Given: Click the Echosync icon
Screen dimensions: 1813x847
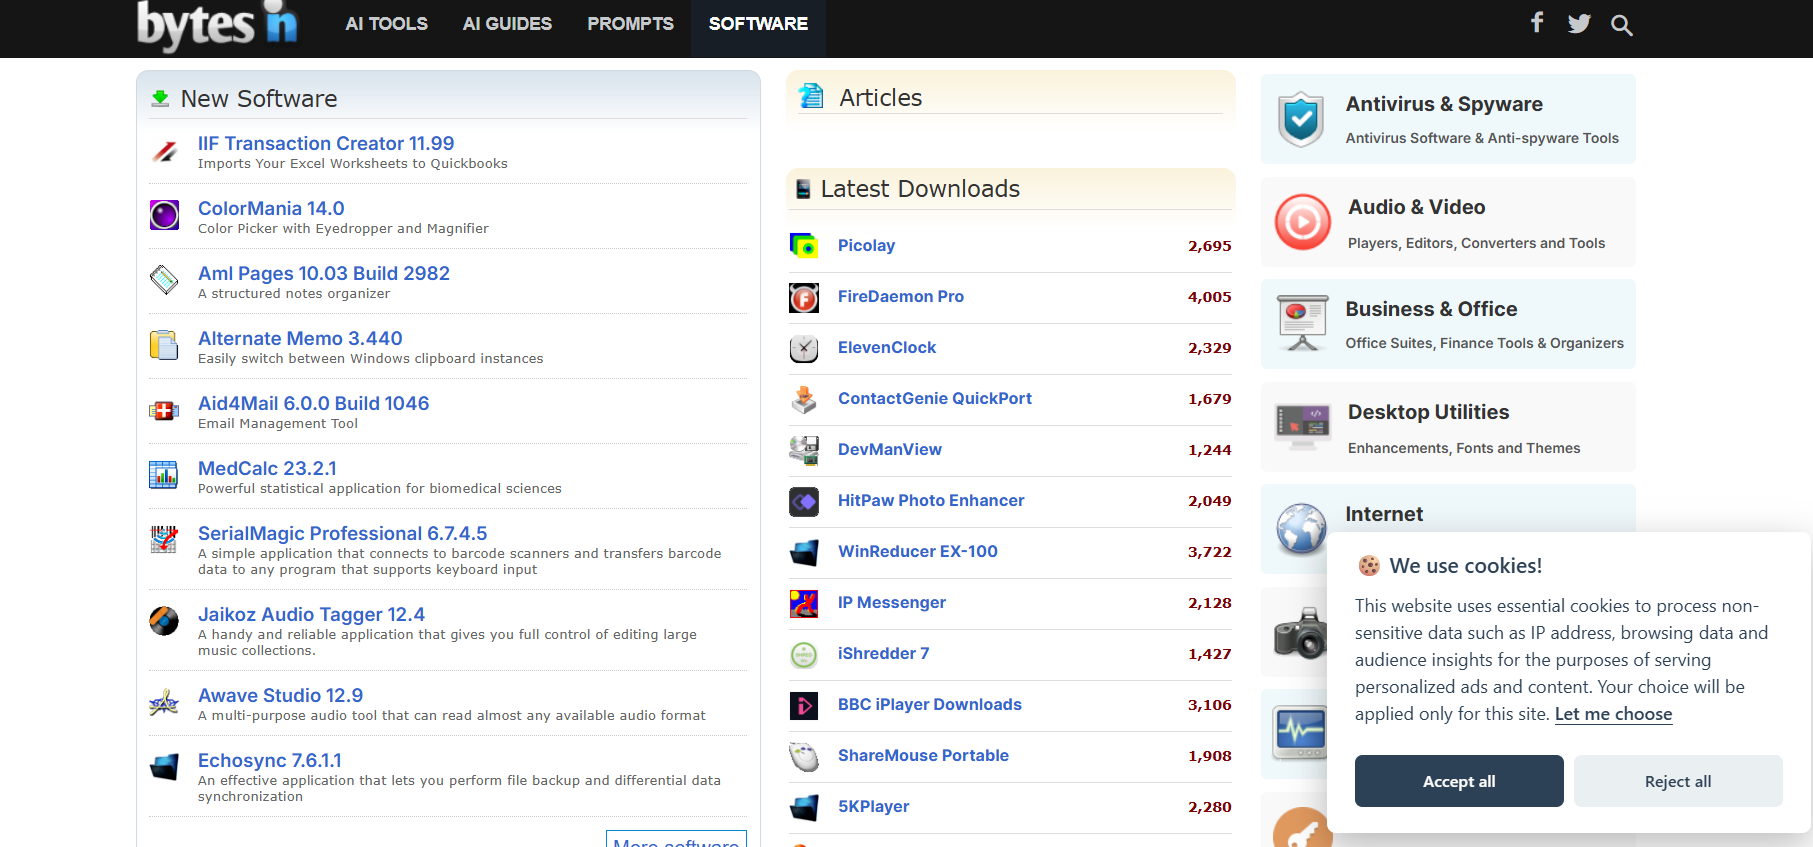Looking at the screenshot, I should [164, 767].
